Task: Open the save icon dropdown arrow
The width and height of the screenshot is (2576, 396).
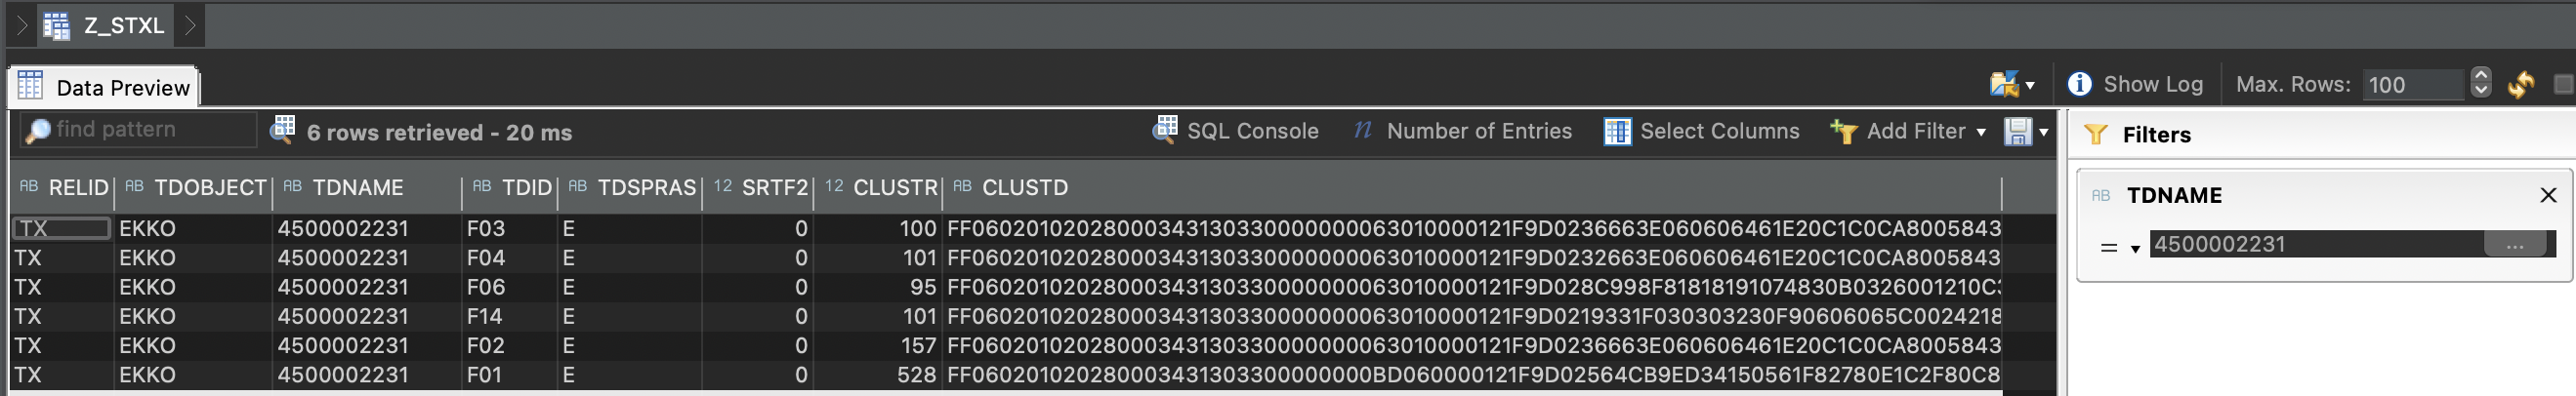Action: coord(2043,133)
